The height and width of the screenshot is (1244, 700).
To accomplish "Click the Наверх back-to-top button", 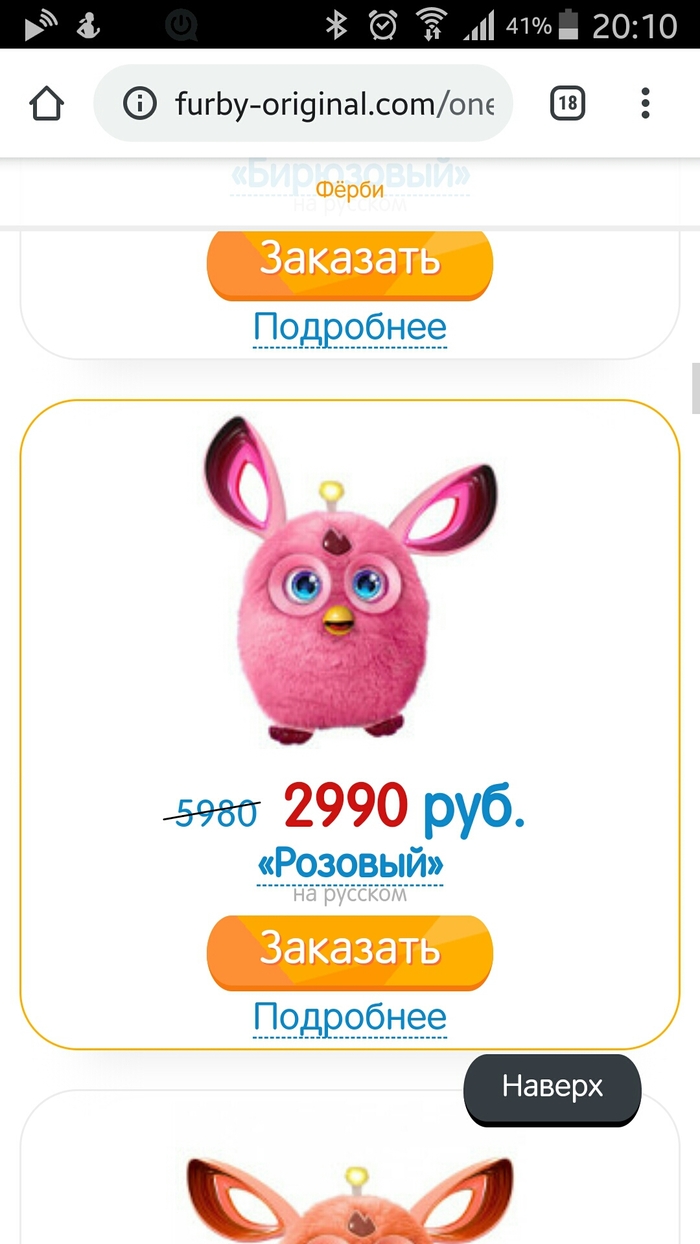I will (x=552, y=1088).
